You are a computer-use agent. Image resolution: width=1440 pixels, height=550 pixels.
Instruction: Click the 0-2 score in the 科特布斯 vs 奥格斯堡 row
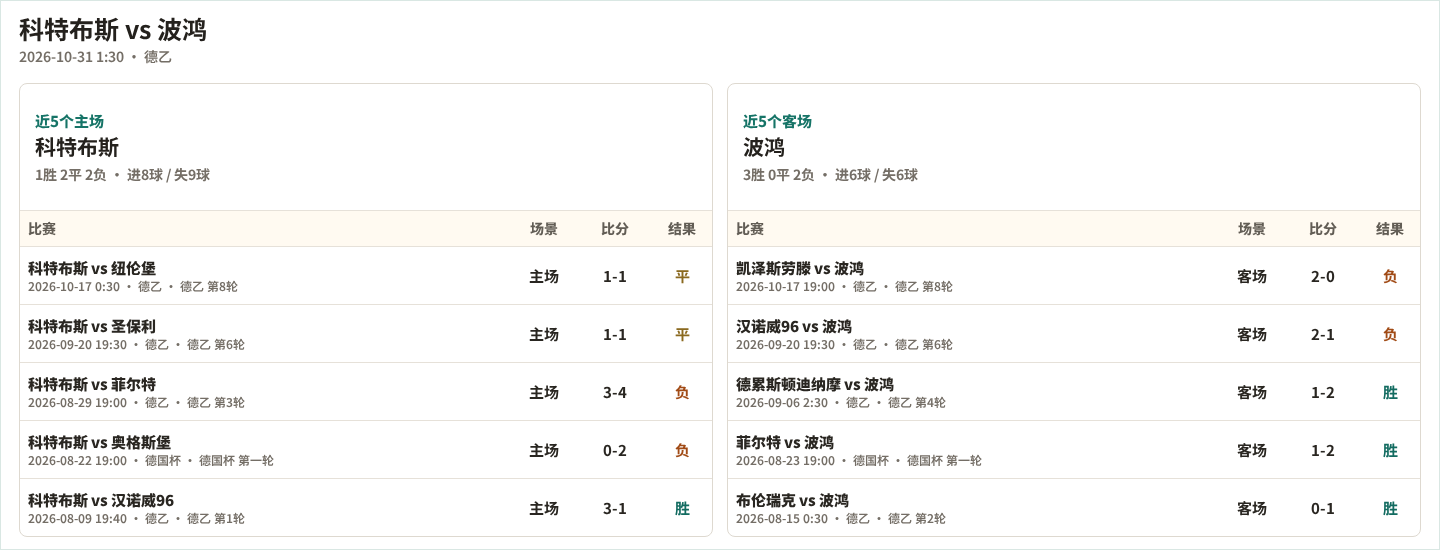(x=615, y=451)
